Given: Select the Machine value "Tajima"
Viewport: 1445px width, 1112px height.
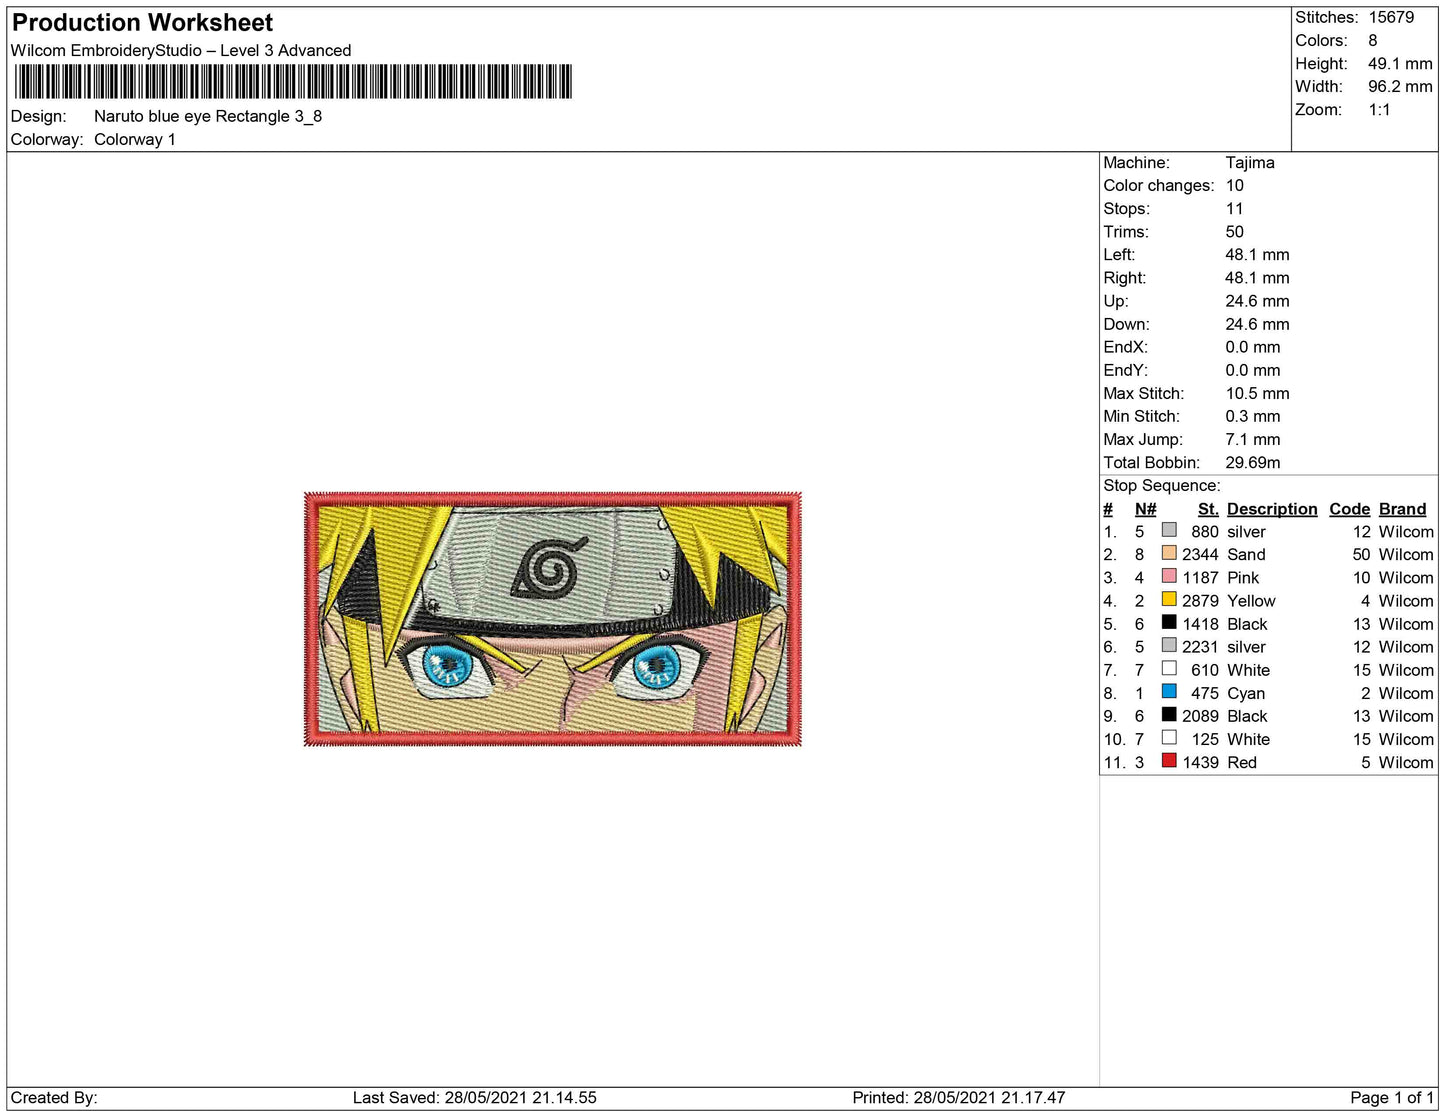Looking at the screenshot, I should [x=1250, y=162].
